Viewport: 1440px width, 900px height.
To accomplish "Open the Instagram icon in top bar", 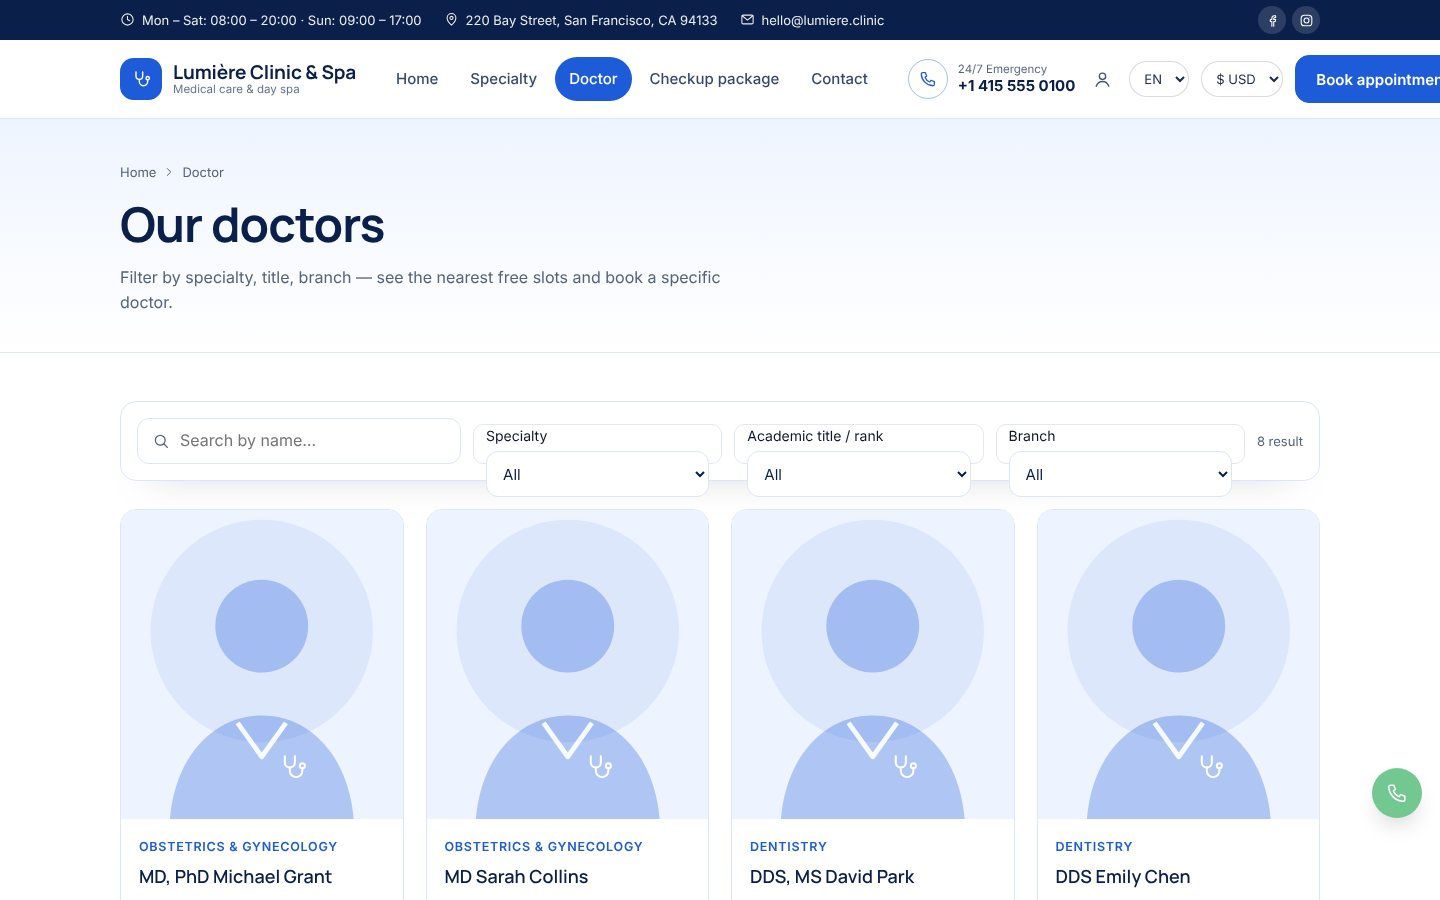I will [1306, 20].
